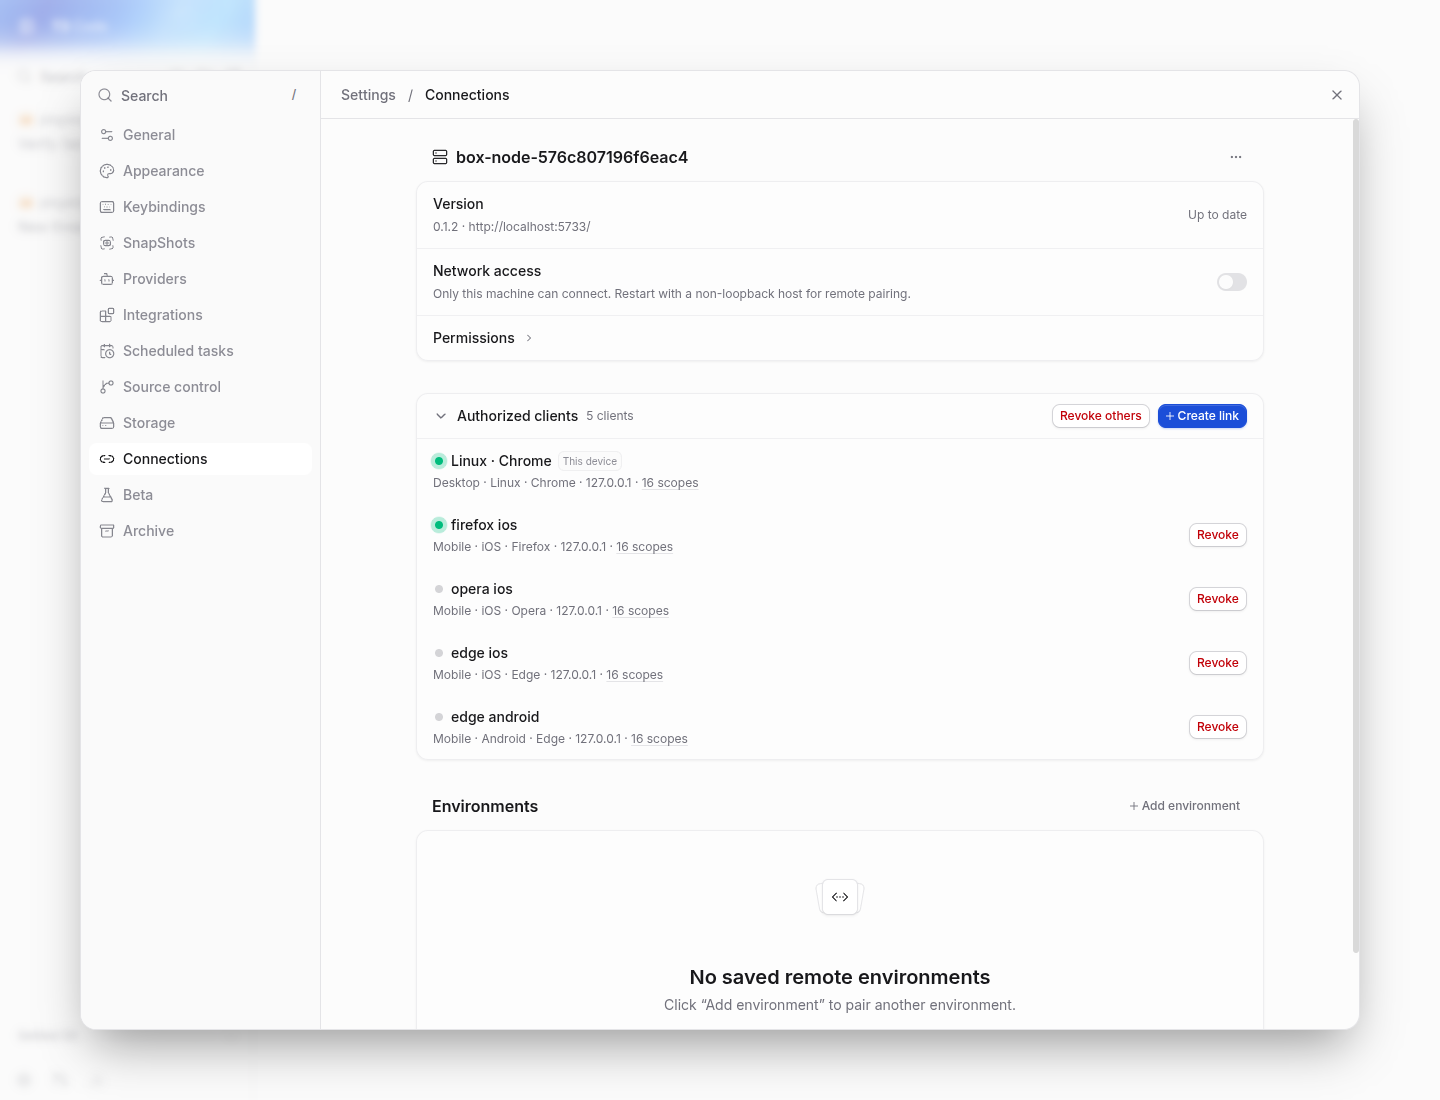Viewport: 1440px width, 1100px height.
Task: Click the Source control branch icon
Action: point(107,387)
